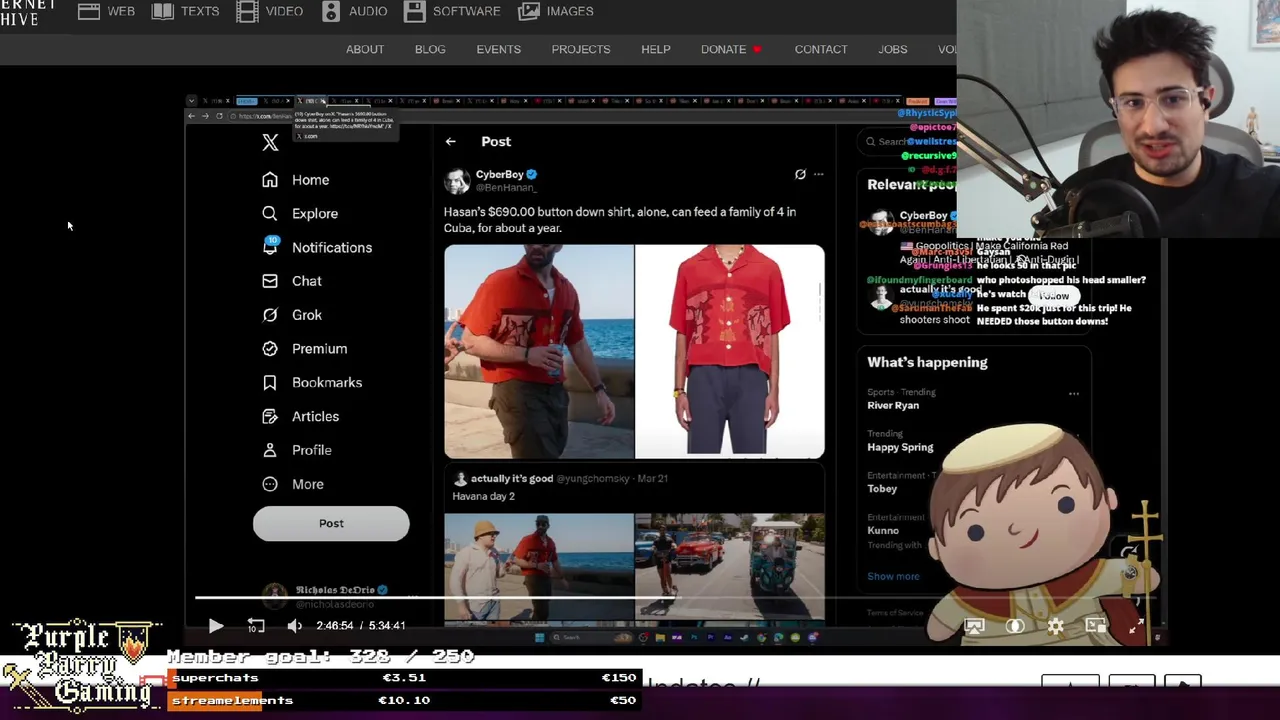
Task: Open the IMAGES section
Action: 556,11
